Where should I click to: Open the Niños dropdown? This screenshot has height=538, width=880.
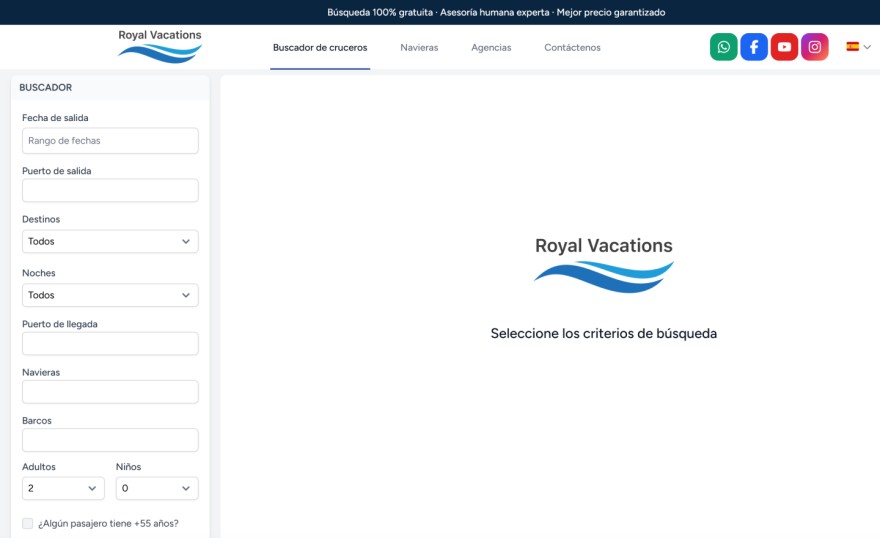157,488
